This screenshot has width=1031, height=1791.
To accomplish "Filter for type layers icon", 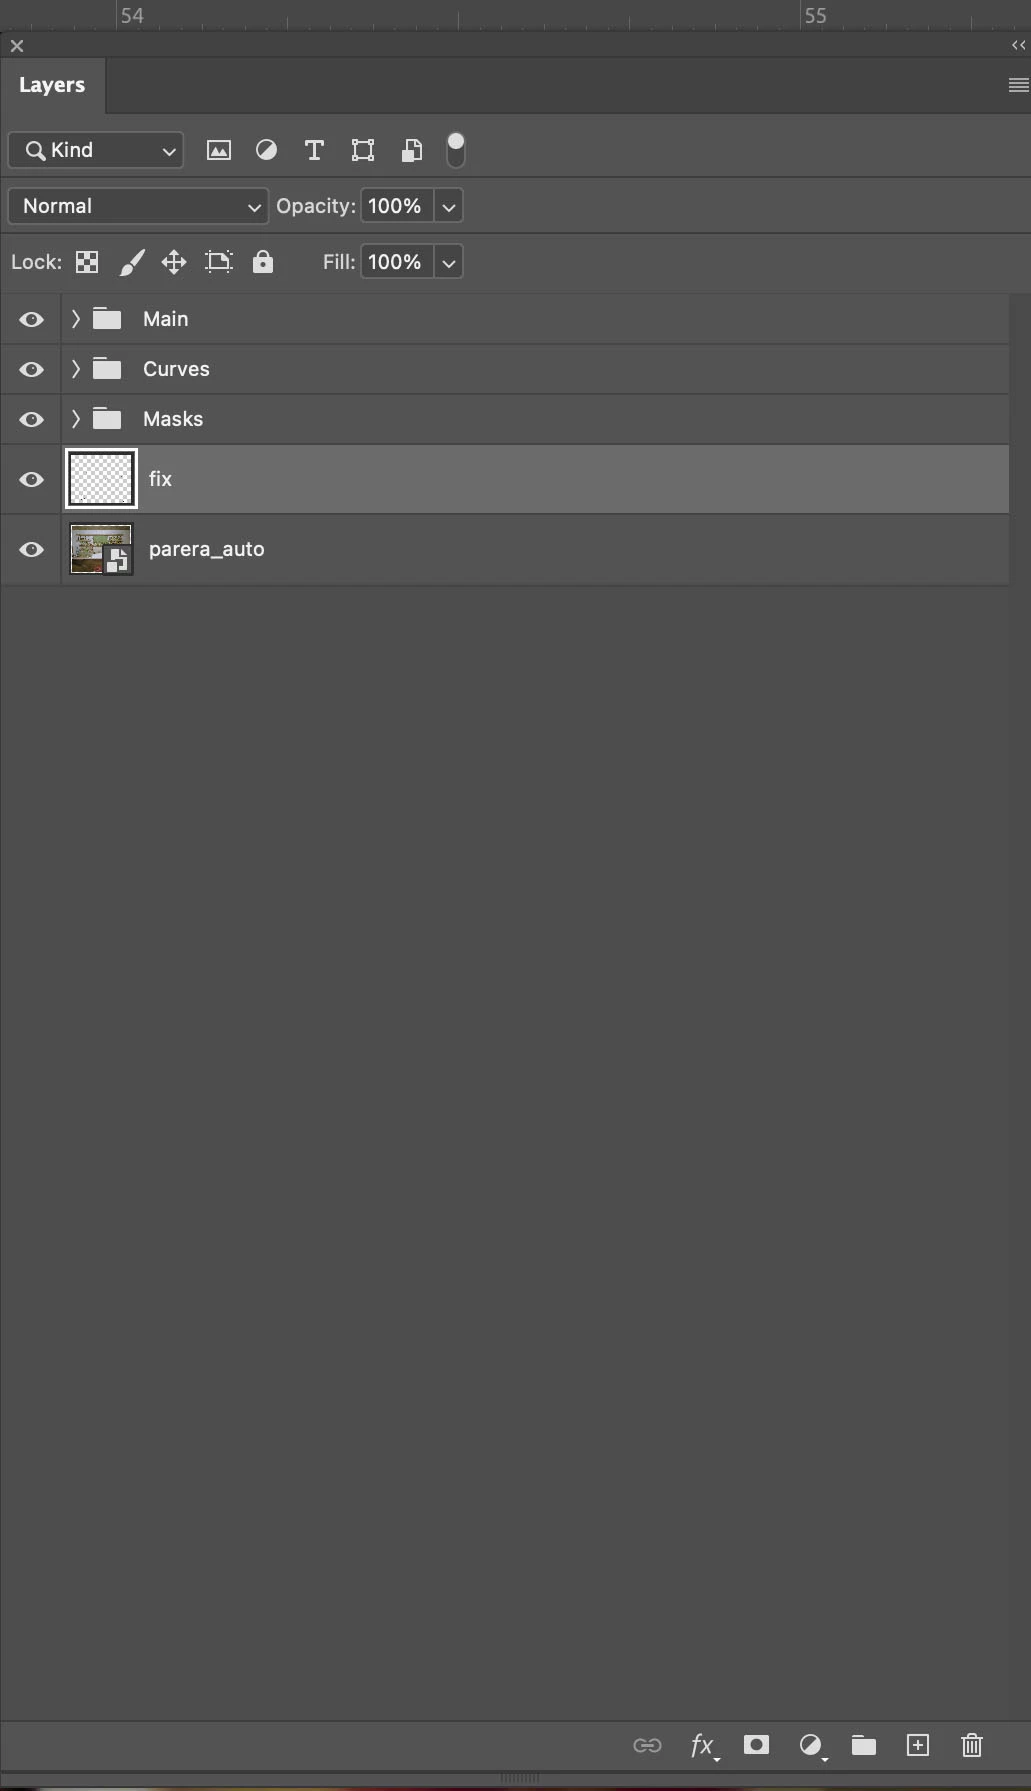I will click(314, 150).
